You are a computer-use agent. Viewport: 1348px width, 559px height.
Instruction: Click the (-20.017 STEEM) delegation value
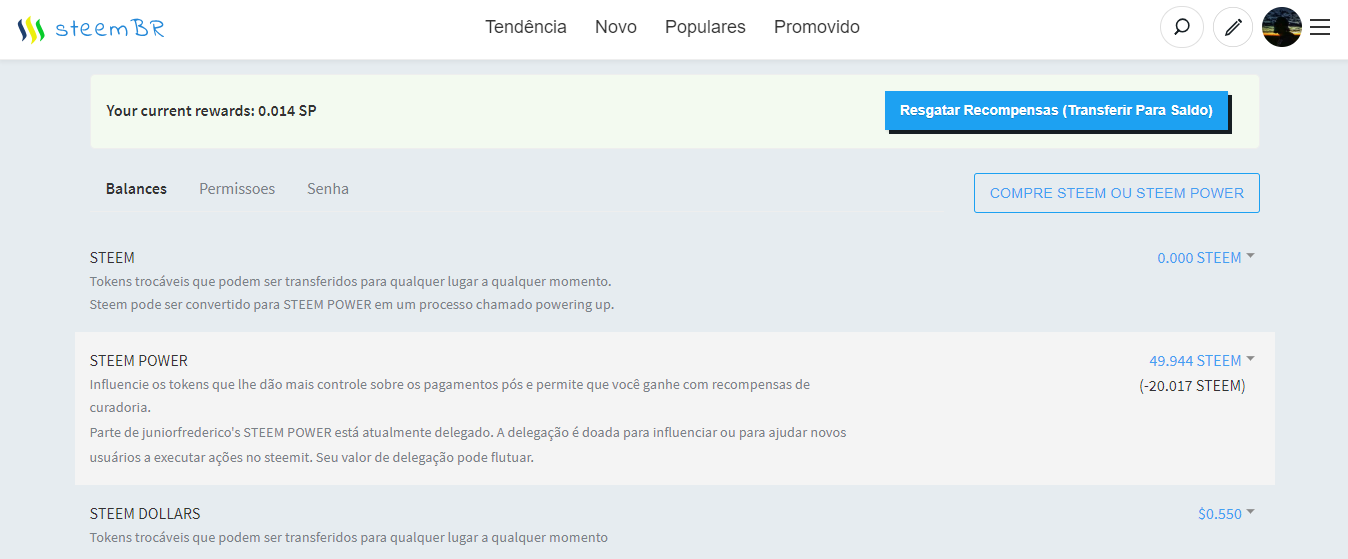pyautogui.click(x=1192, y=385)
